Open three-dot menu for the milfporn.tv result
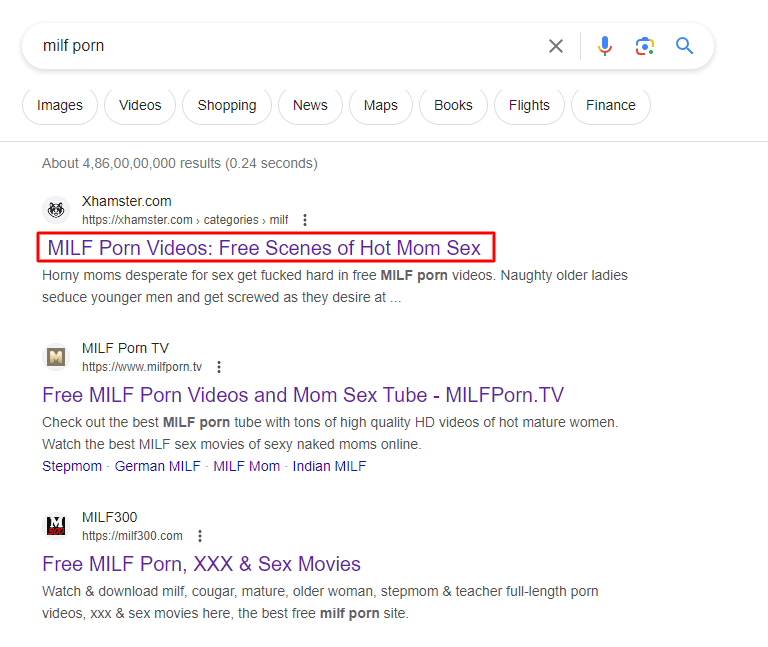Viewport: 768px width, 647px height. [x=219, y=367]
